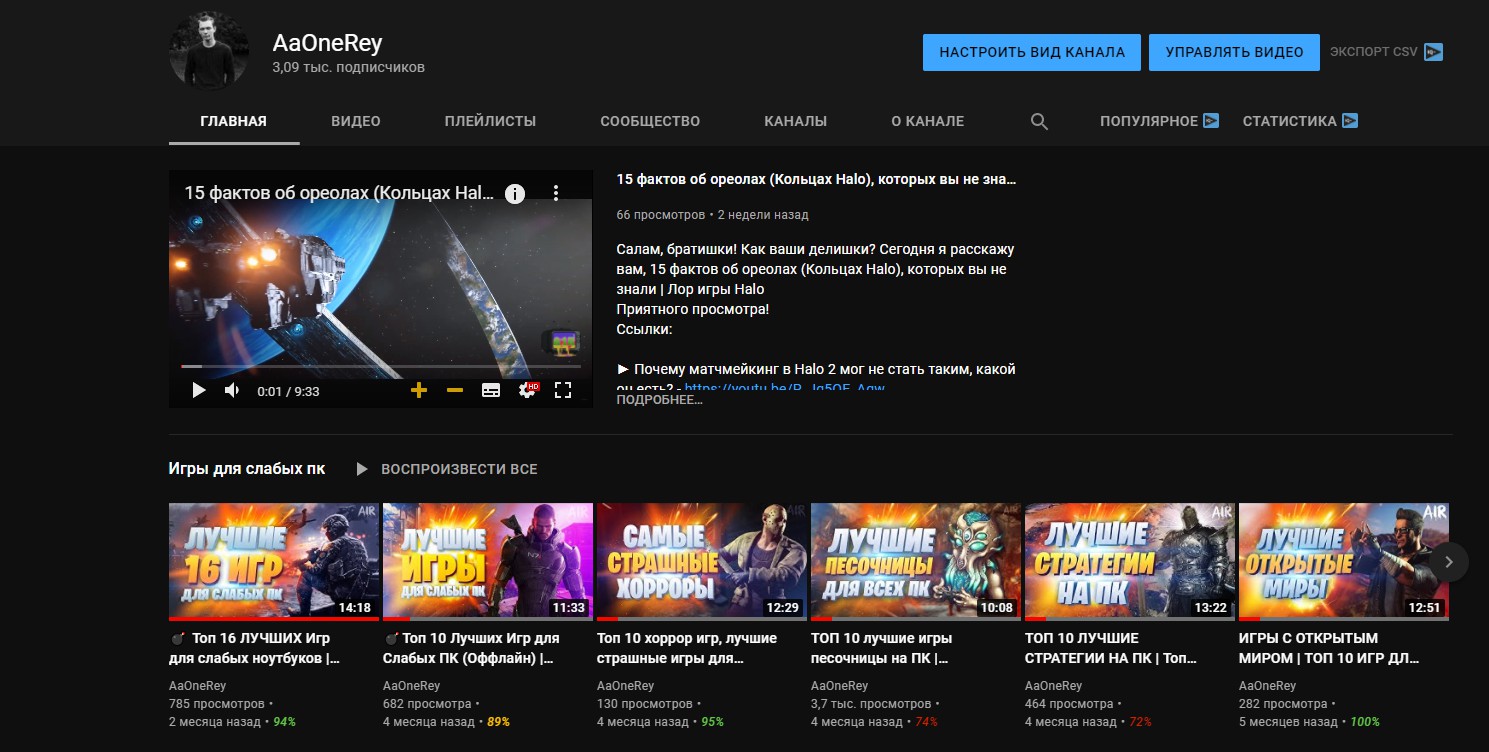Click the 94% rating value
Screen dimensions: 1489x752
click(x=284, y=722)
